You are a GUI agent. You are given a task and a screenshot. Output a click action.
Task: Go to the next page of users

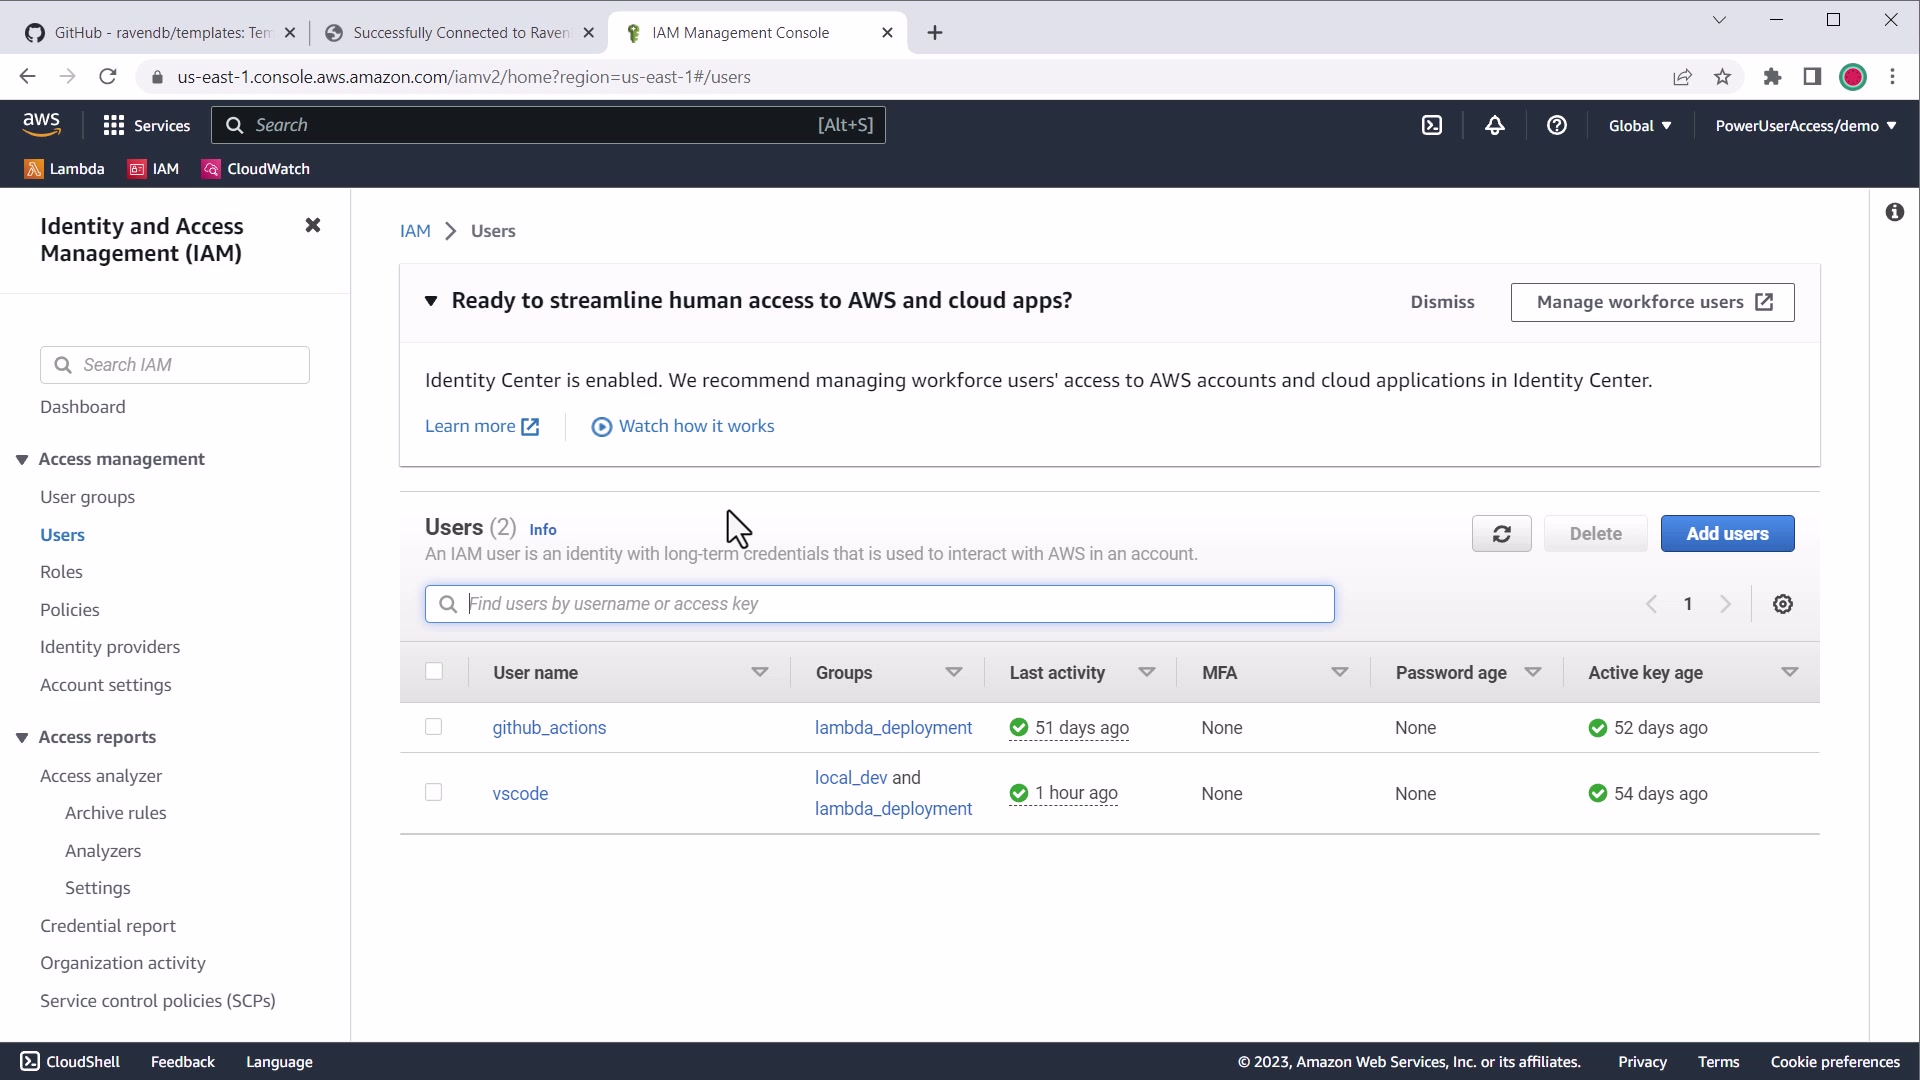tap(1725, 604)
